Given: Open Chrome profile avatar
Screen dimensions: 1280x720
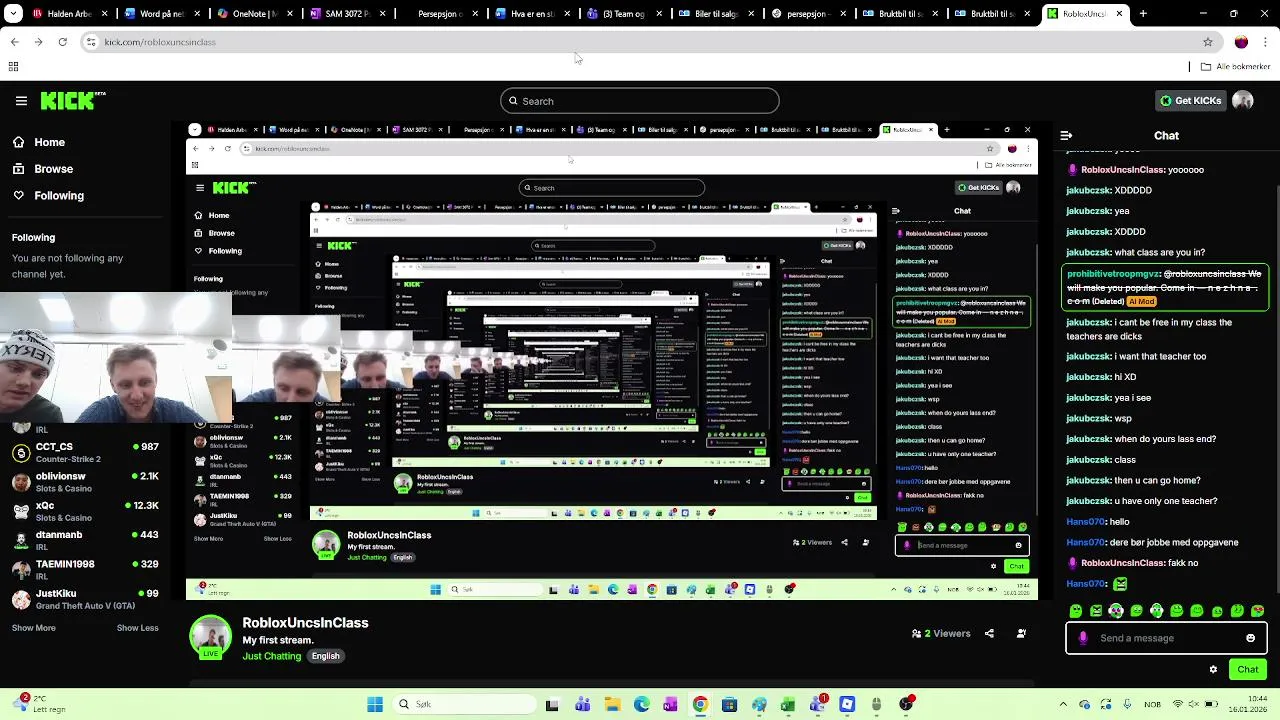Looking at the screenshot, I should (x=1241, y=42).
